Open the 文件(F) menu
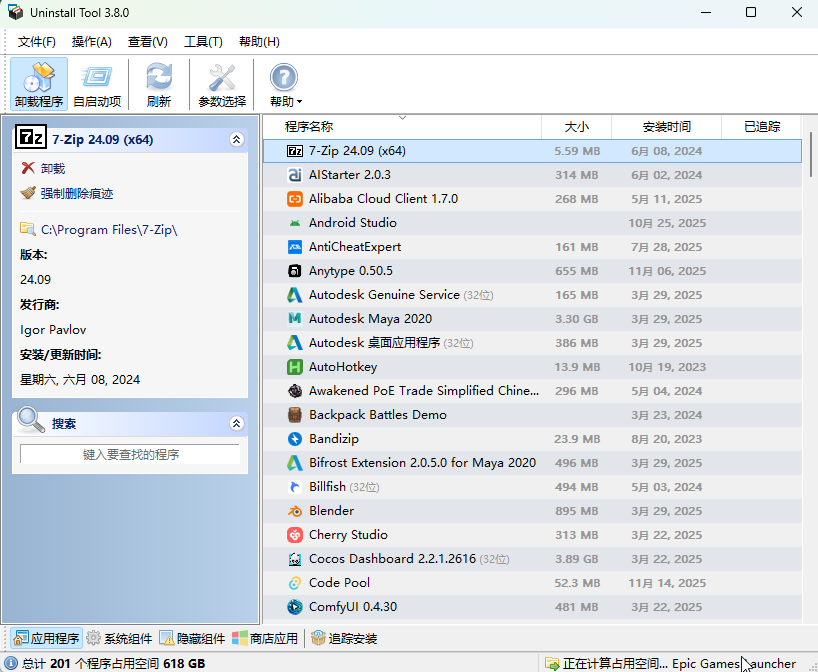 tap(37, 42)
